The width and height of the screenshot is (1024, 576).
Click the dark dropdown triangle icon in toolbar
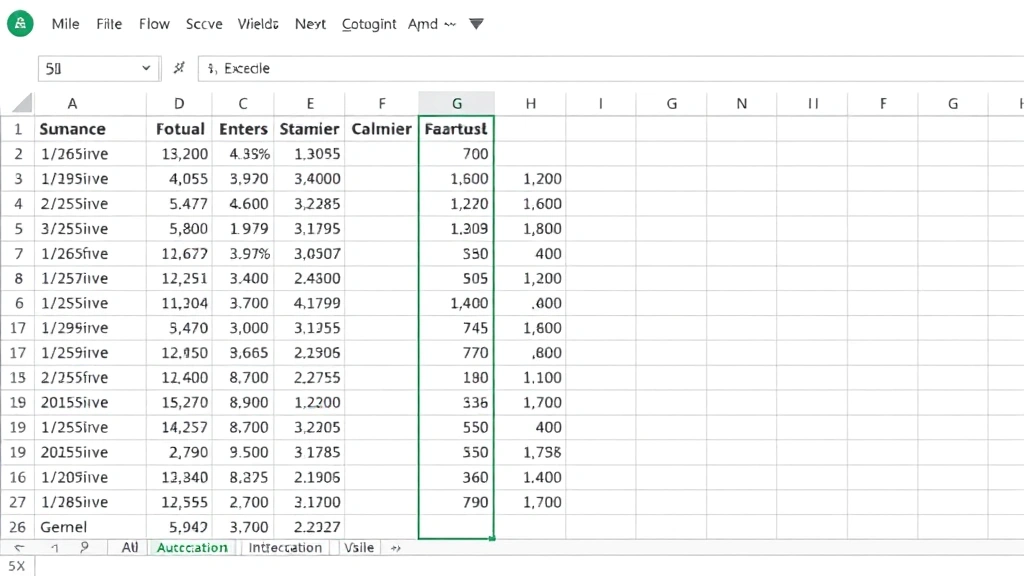(x=476, y=23)
